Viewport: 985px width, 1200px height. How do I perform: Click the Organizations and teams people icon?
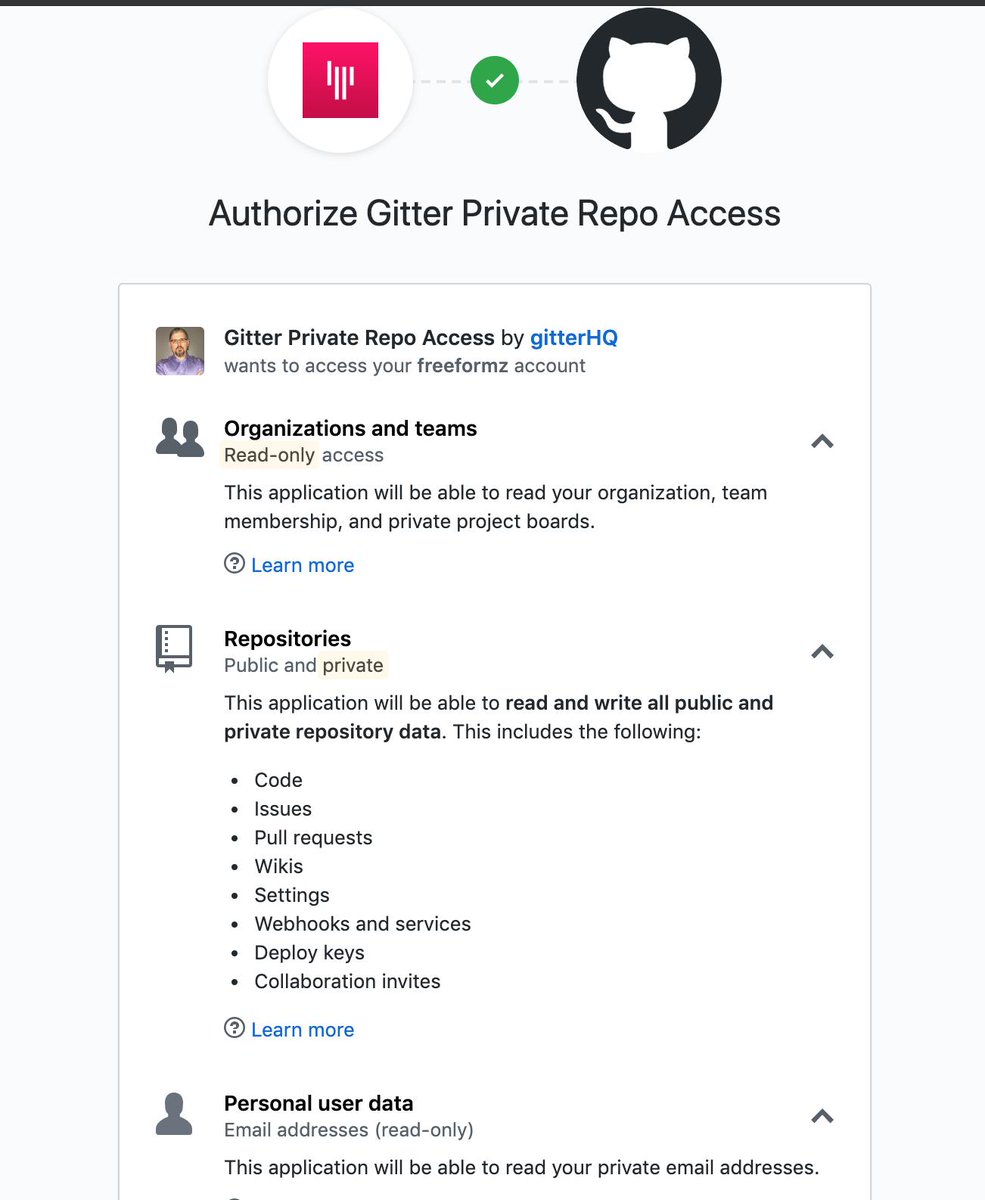coord(180,438)
